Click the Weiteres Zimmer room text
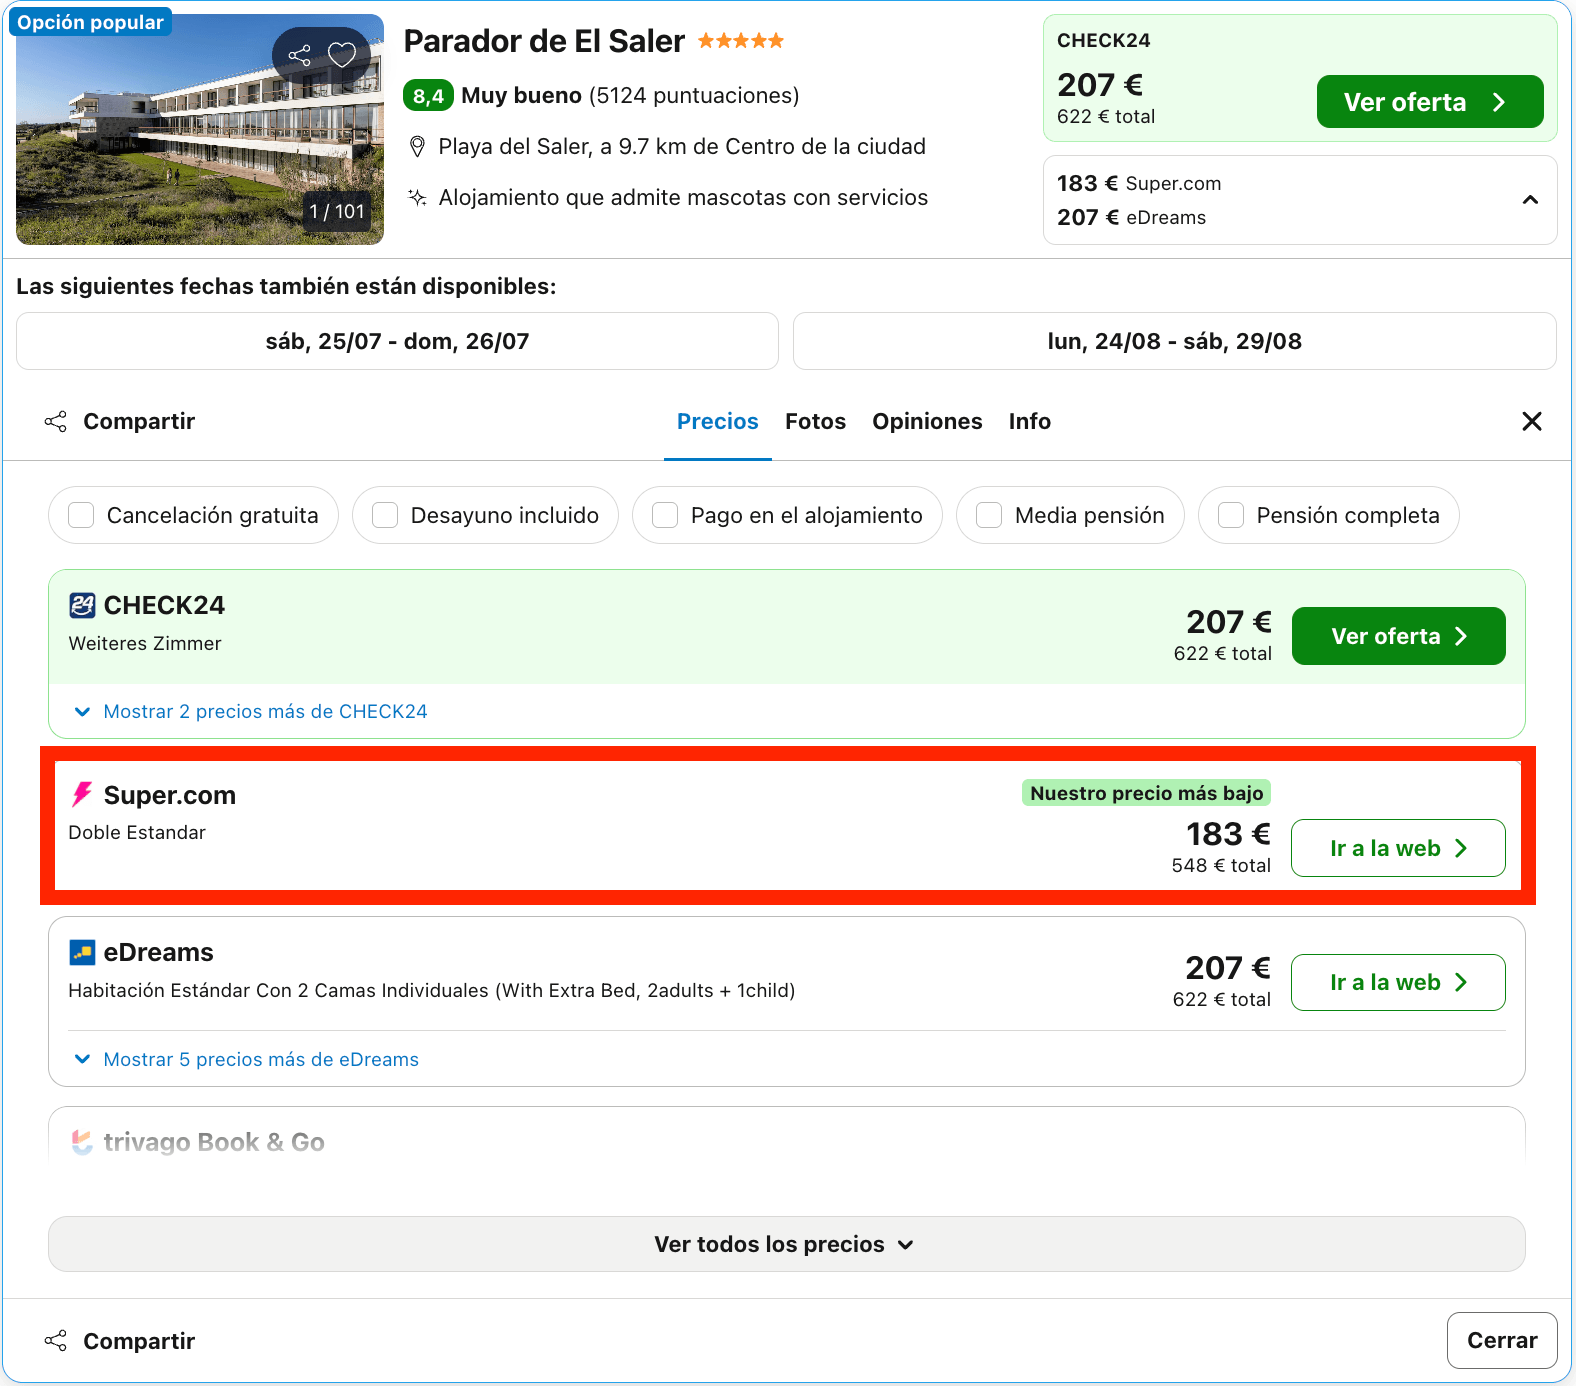Image resolution: width=1576 pixels, height=1386 pixels. (x=145, y=643)
